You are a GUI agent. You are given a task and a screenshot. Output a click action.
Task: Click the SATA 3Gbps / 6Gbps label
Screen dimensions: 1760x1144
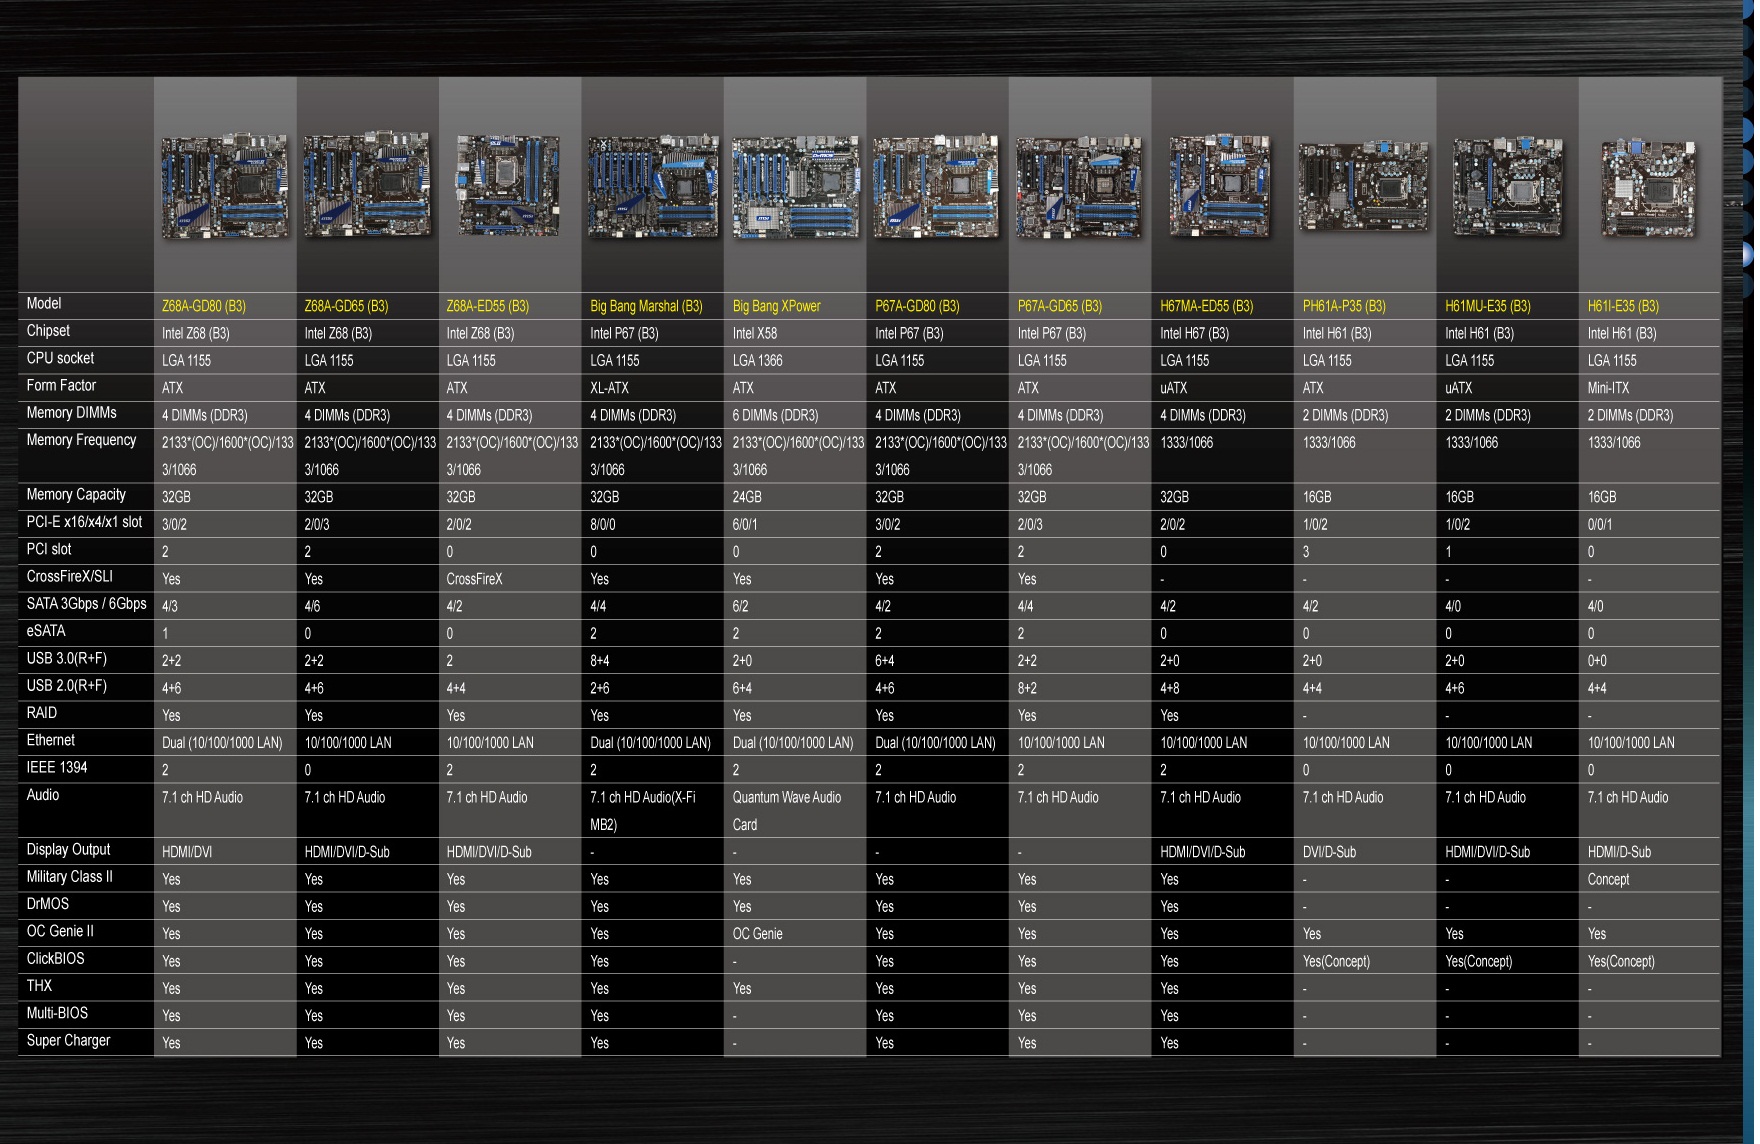click(x=86, y=603)
